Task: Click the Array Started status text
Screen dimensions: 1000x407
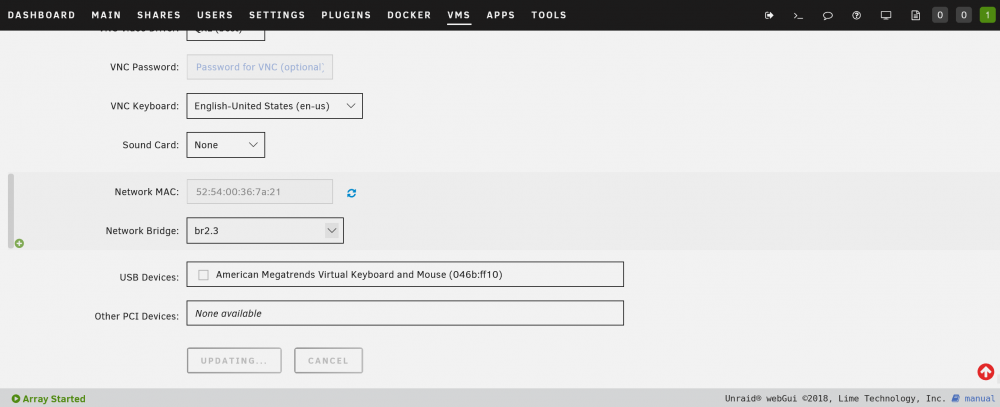Action: [54, 399]
